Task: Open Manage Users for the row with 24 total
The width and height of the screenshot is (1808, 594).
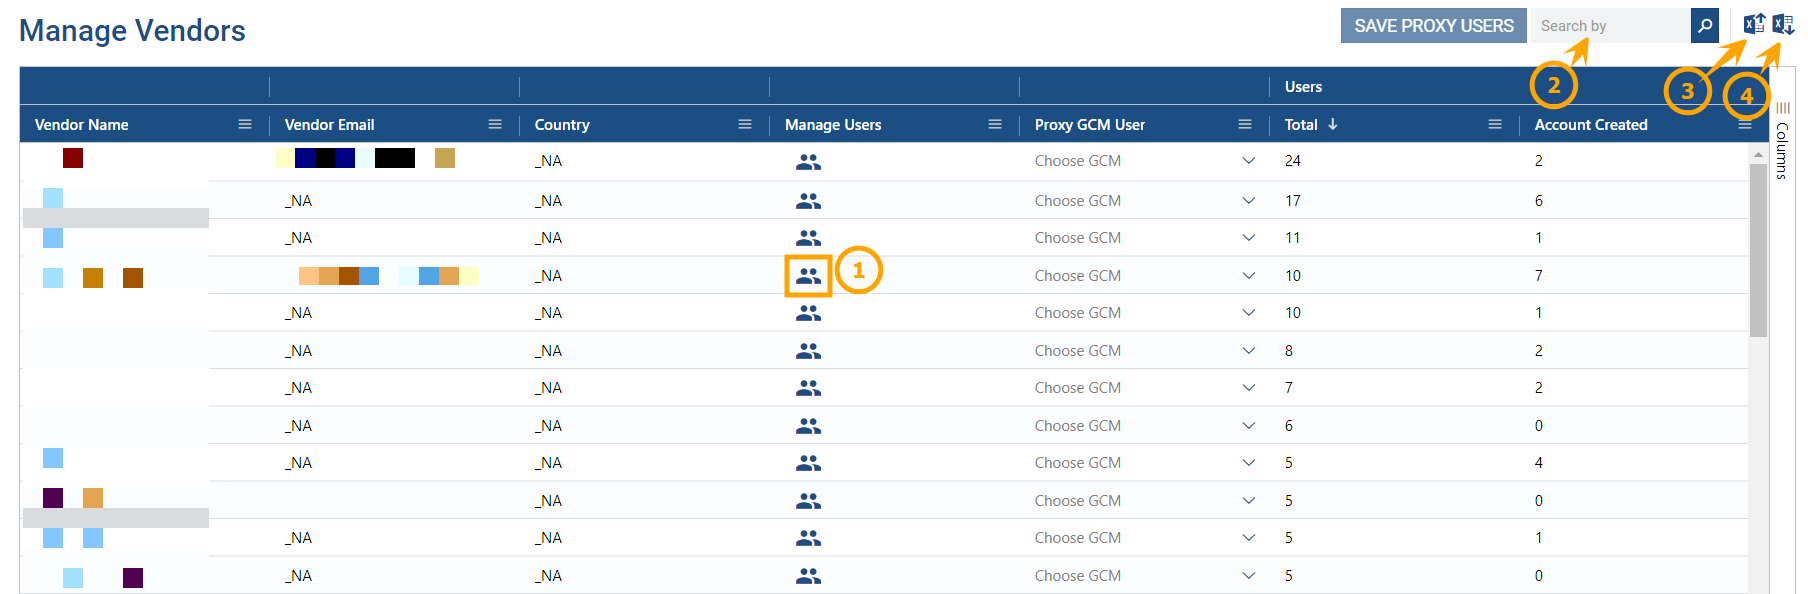Action: pyautogui.click(x=808, y=162)
